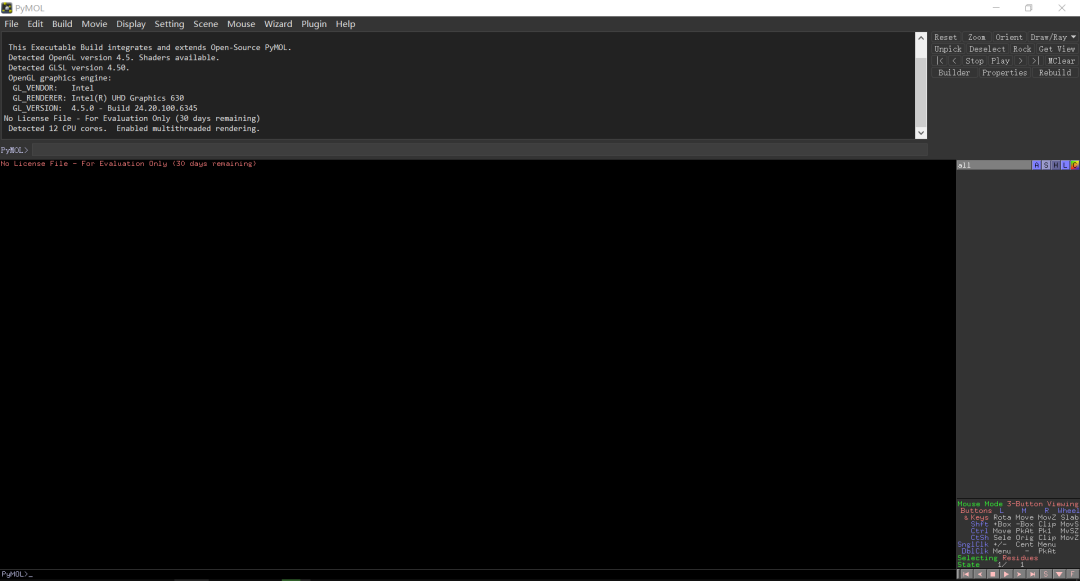Click the Rebuild button
The image size is (1080, 581).
[1055, 72]
